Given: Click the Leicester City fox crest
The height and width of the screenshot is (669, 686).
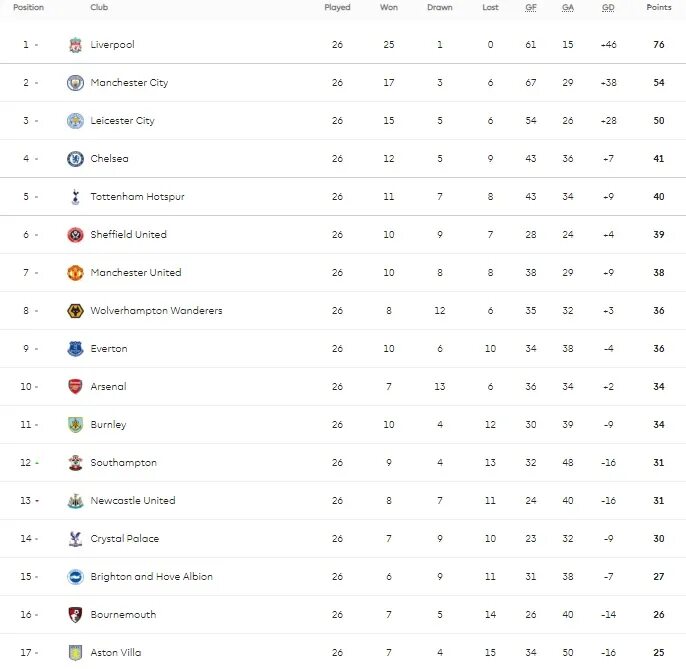Looking at the screenshot, I should (x=75, y=121).
